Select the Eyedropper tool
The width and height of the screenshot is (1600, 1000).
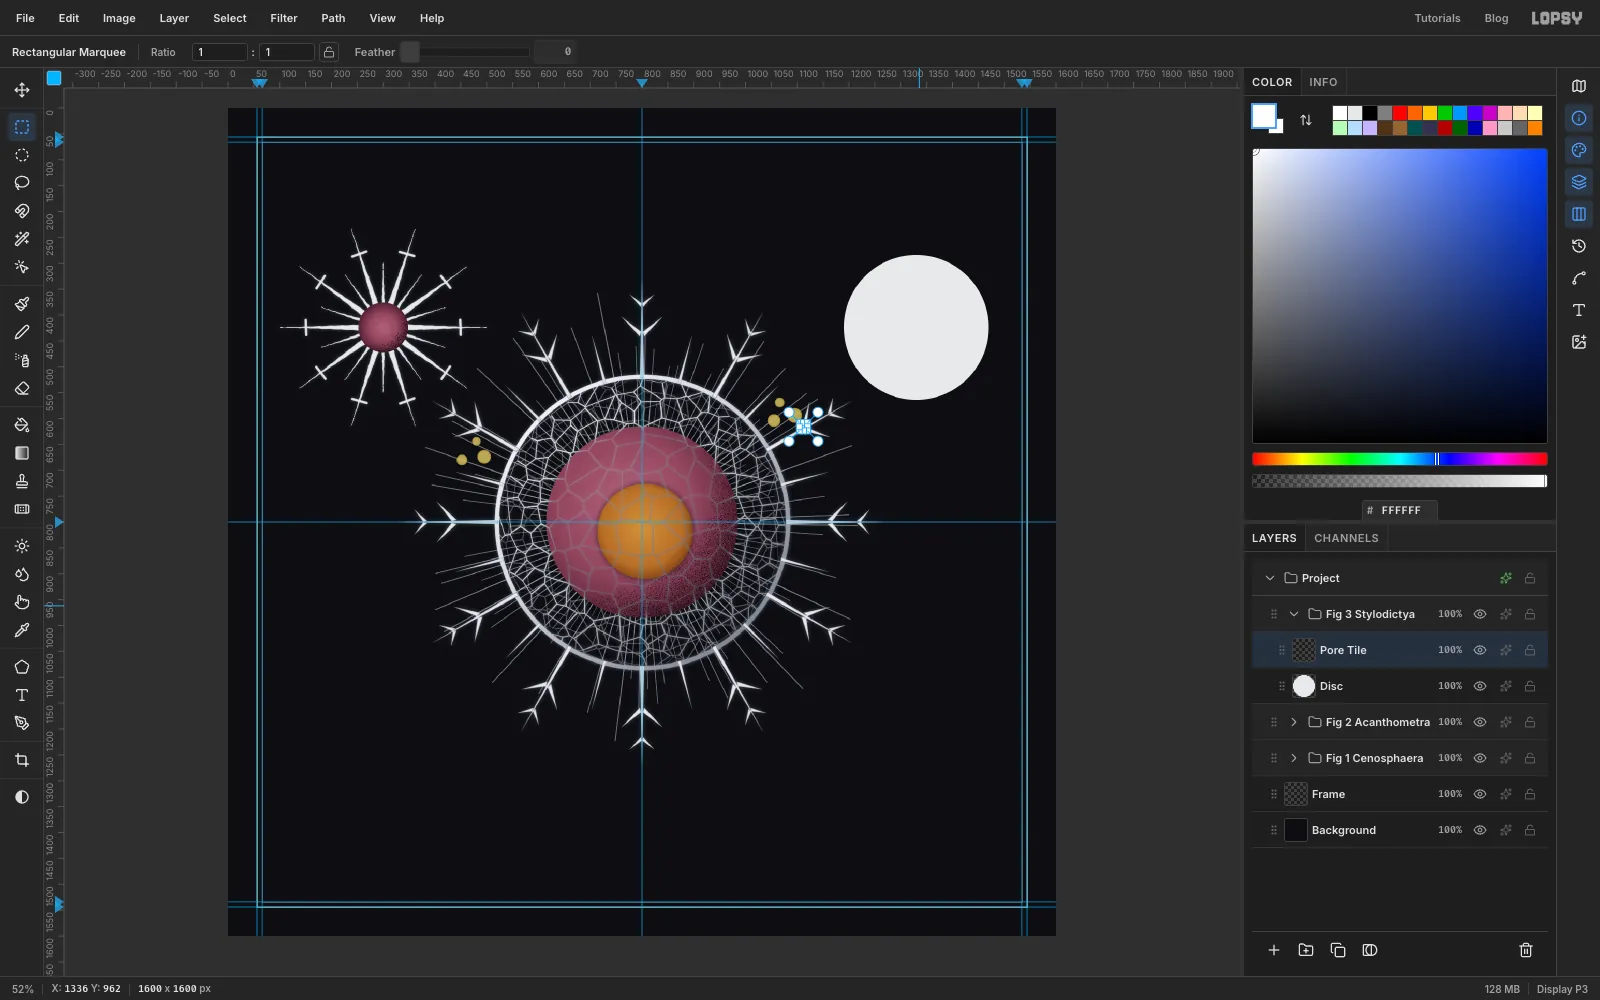coord(22,630)
